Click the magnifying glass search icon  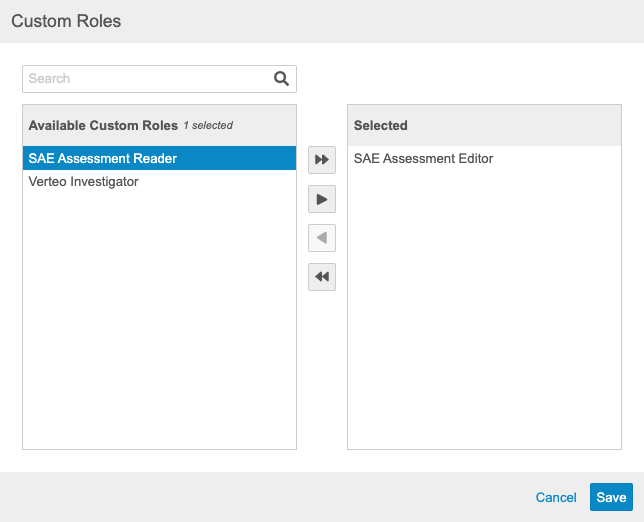point(281,79)
